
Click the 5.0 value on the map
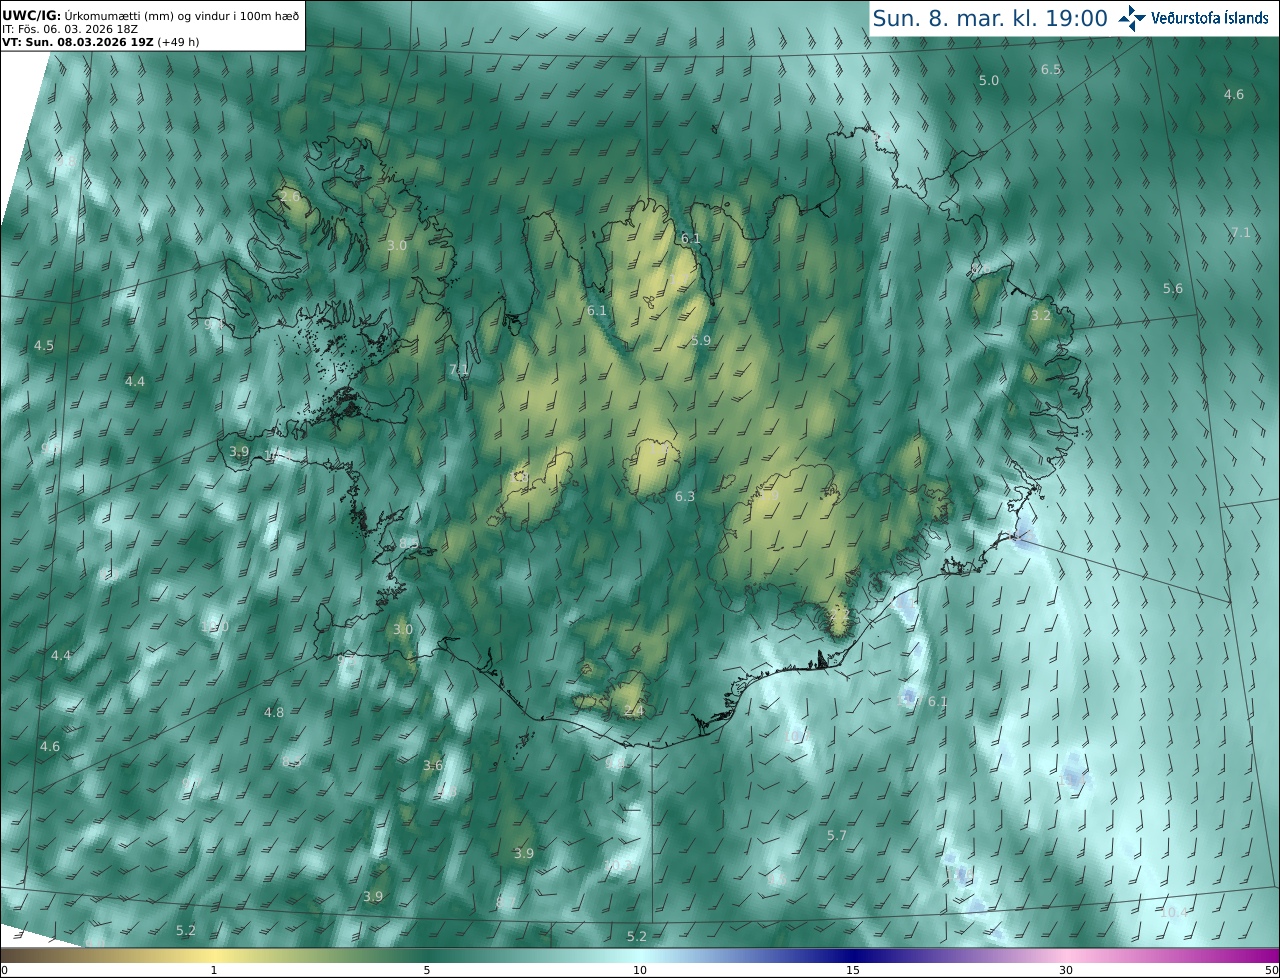click(x=988, y=80)
